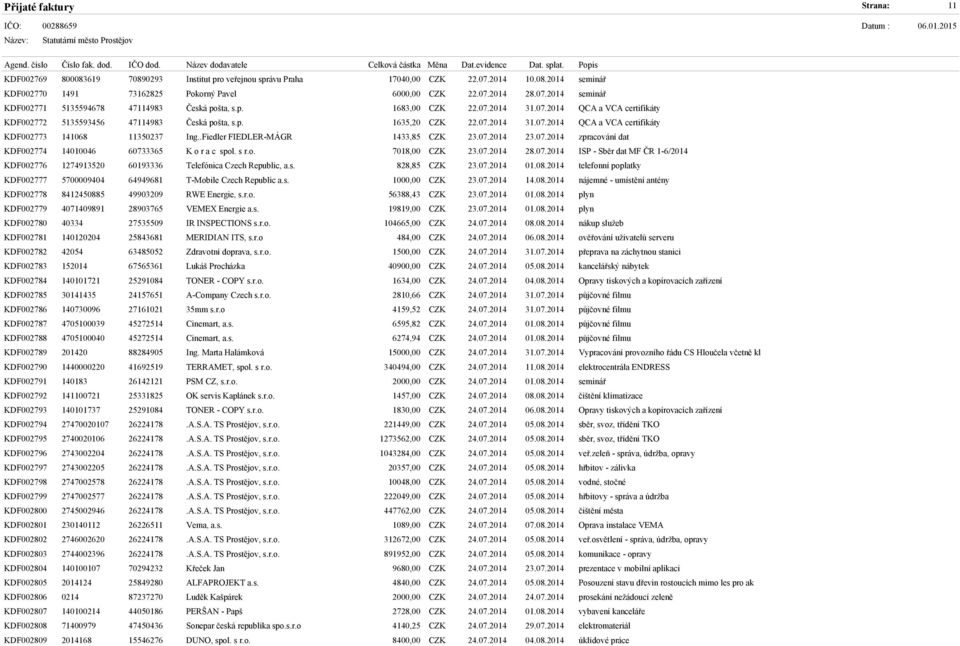Click invoice number 4705100039
Image resolution: width=960 pixels, height=646 pixels.
[x=83, y=324]
